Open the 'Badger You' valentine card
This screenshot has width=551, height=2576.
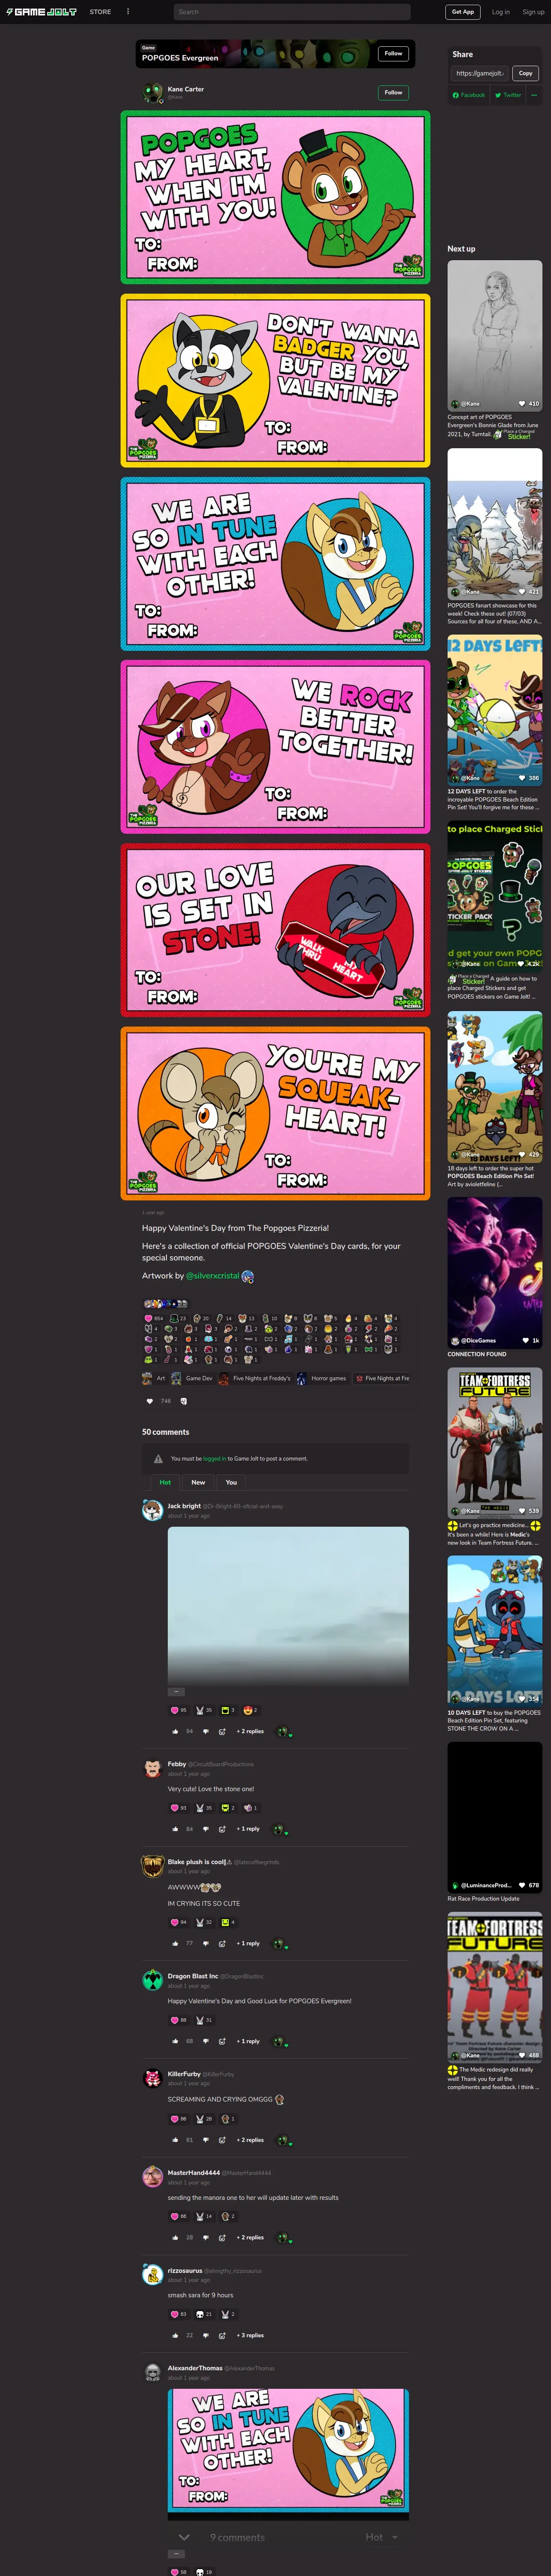[275, 380]
